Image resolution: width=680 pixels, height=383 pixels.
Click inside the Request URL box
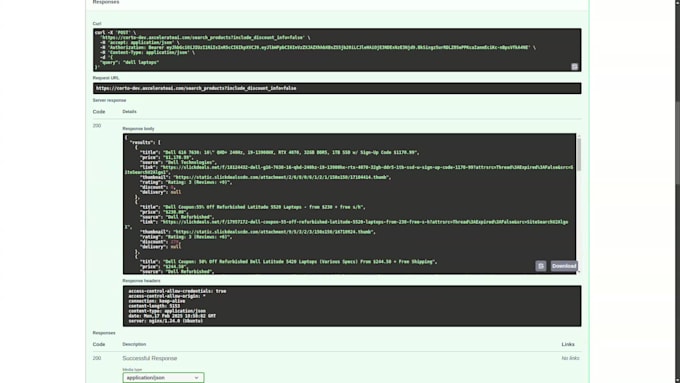[x=337, y=88]
